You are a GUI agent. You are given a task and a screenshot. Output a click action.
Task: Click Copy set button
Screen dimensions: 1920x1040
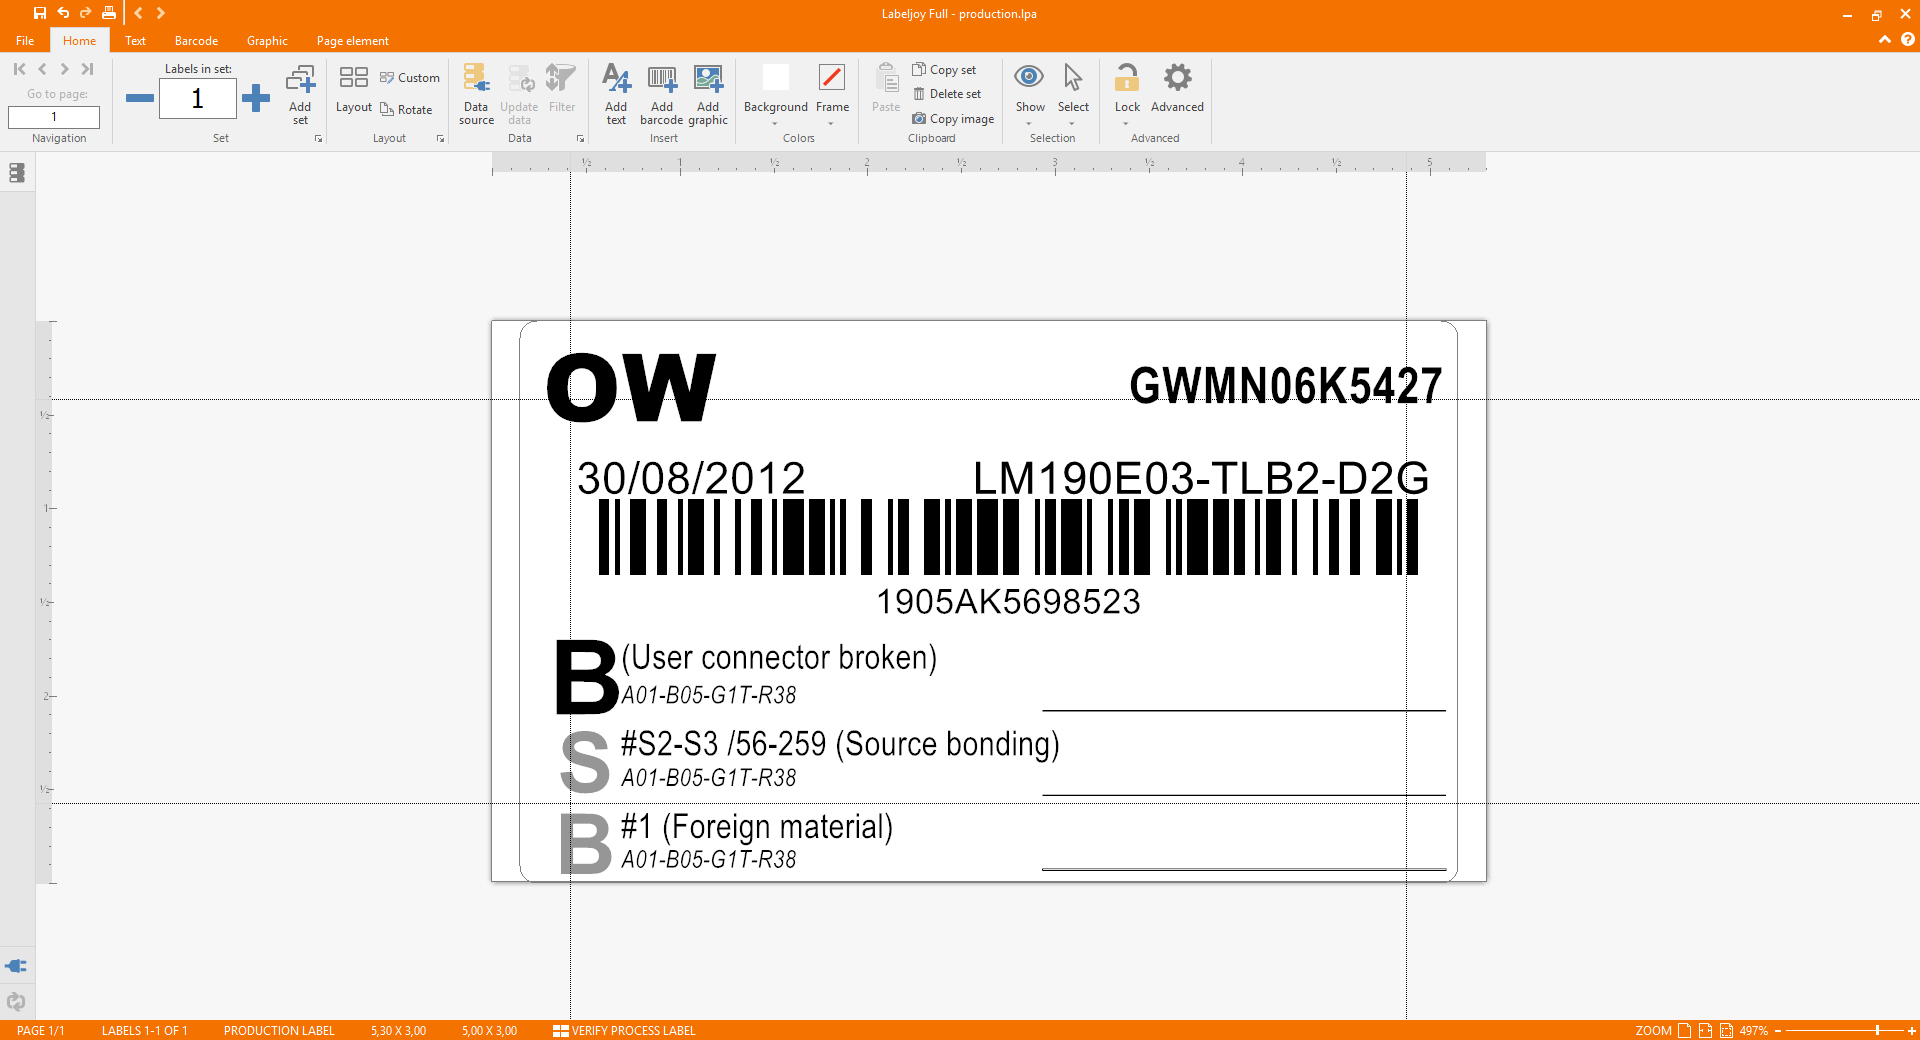(x=944, y=70)
